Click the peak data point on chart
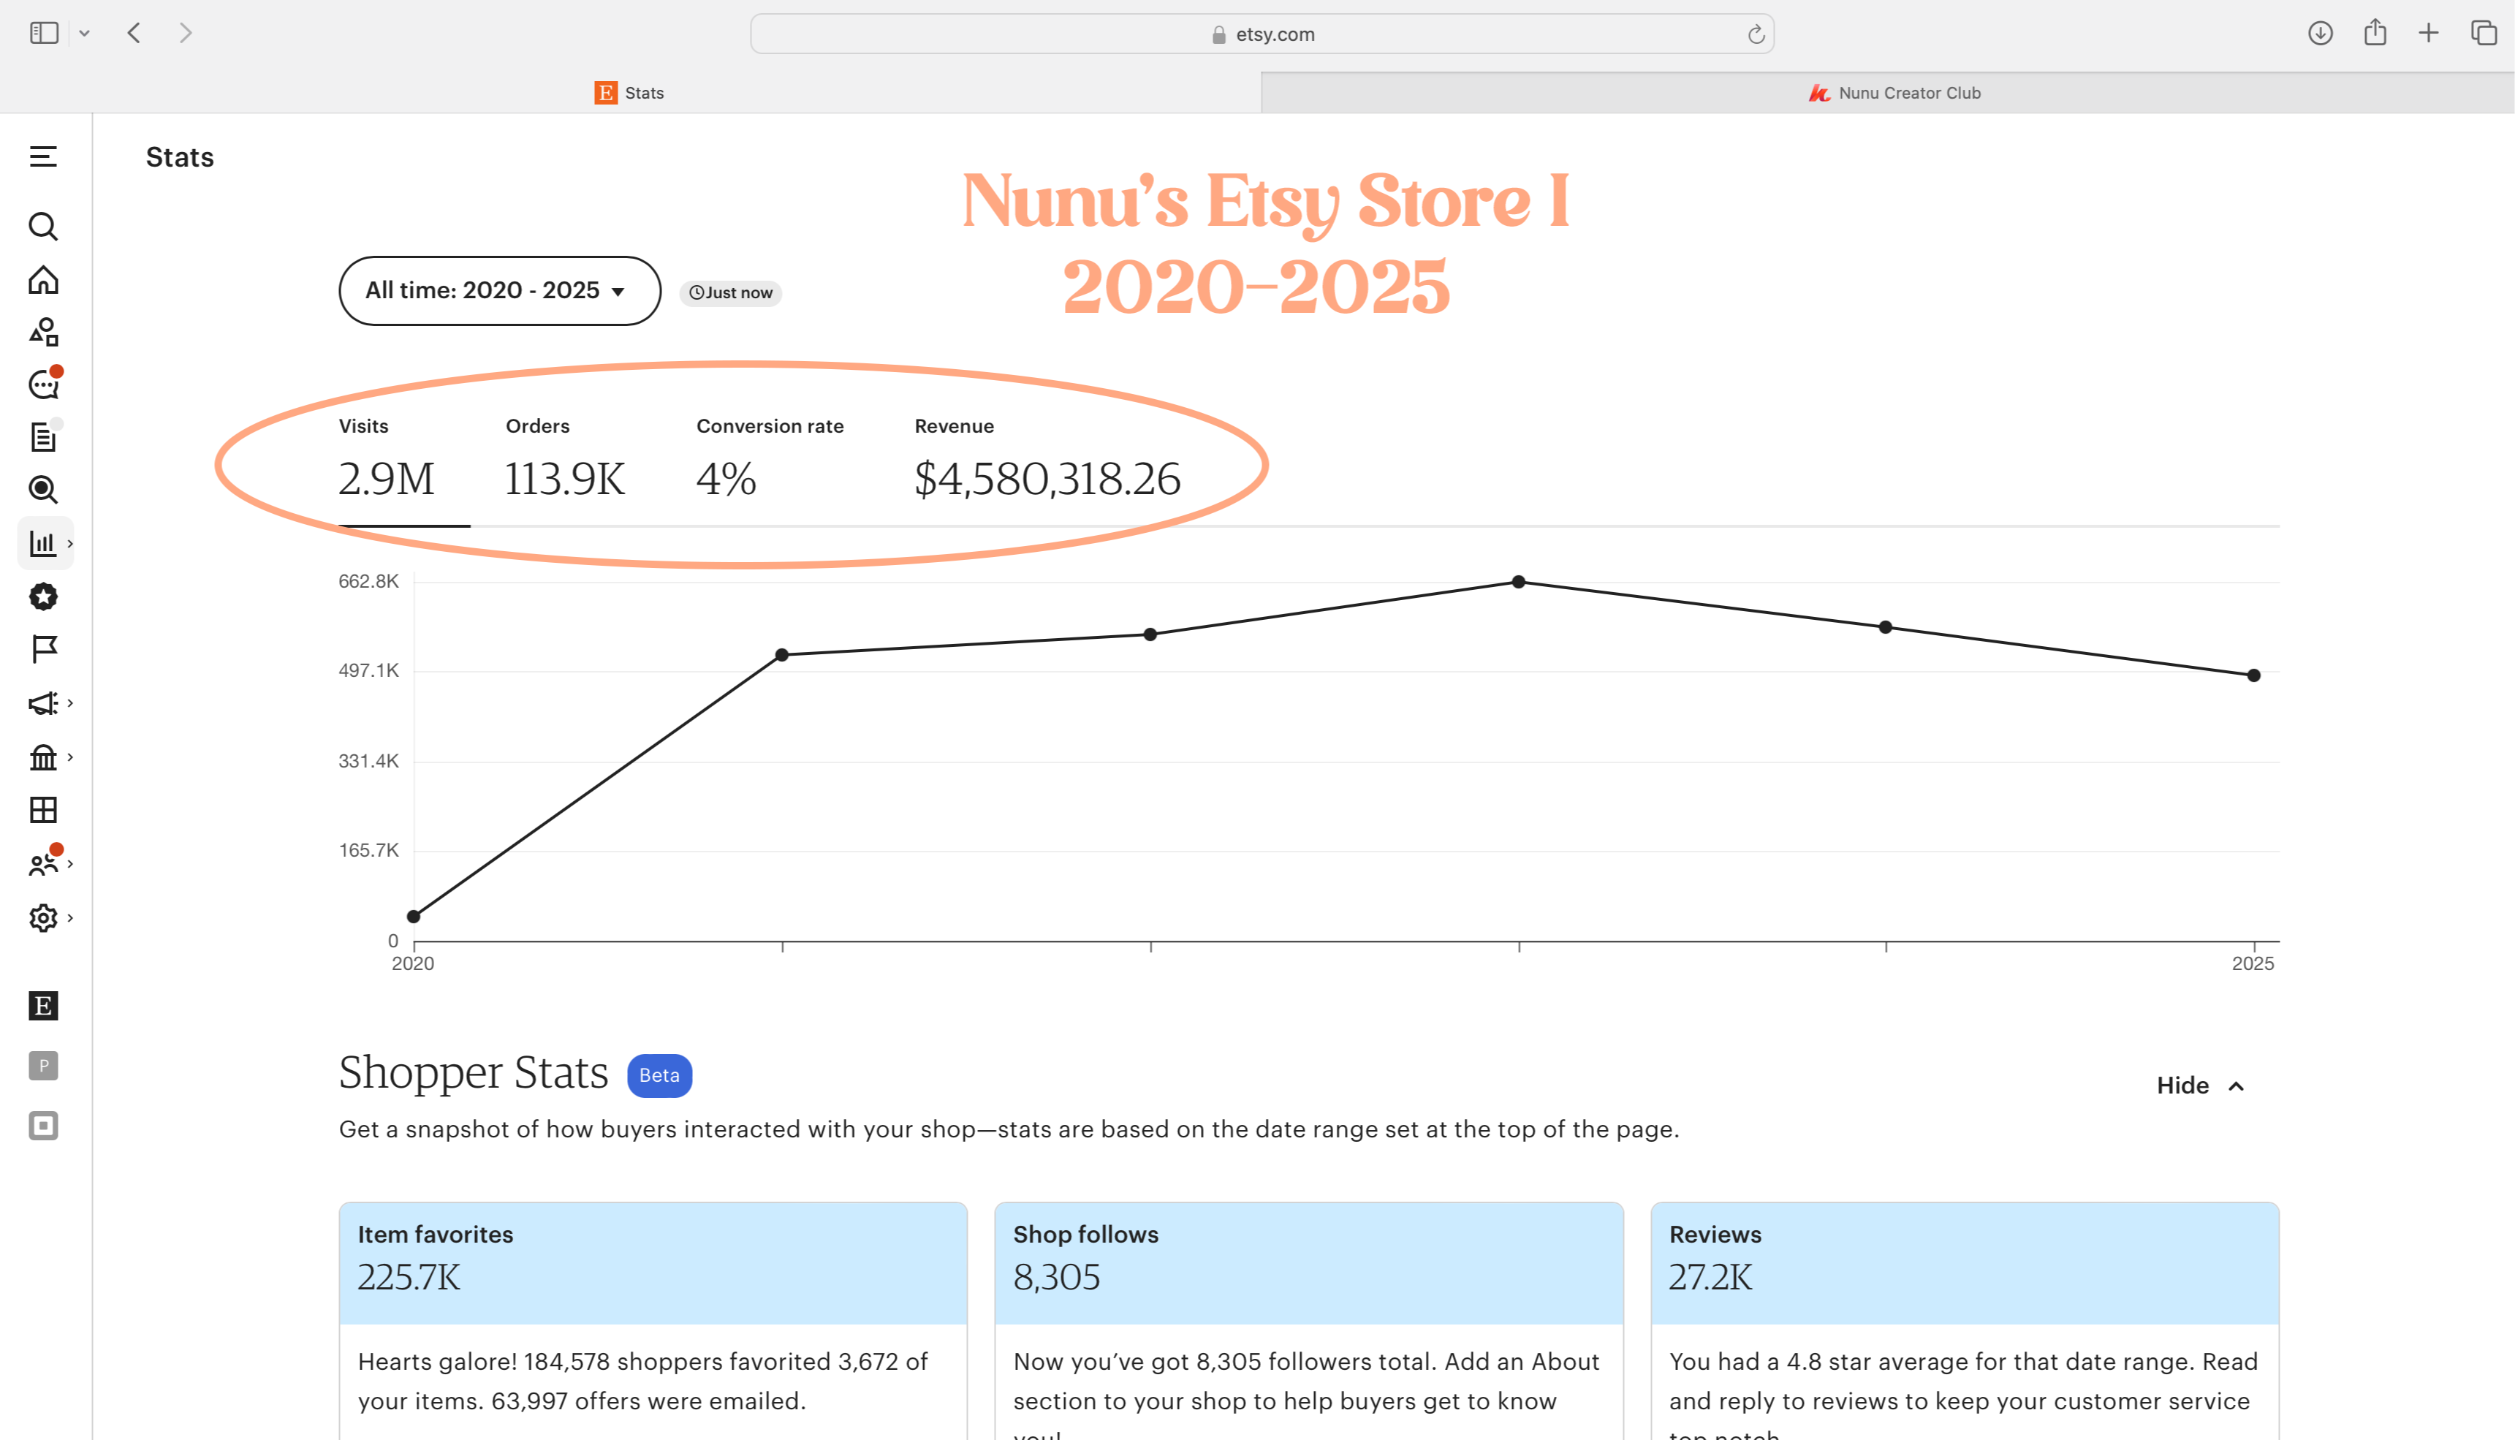 click(1518, 582)
